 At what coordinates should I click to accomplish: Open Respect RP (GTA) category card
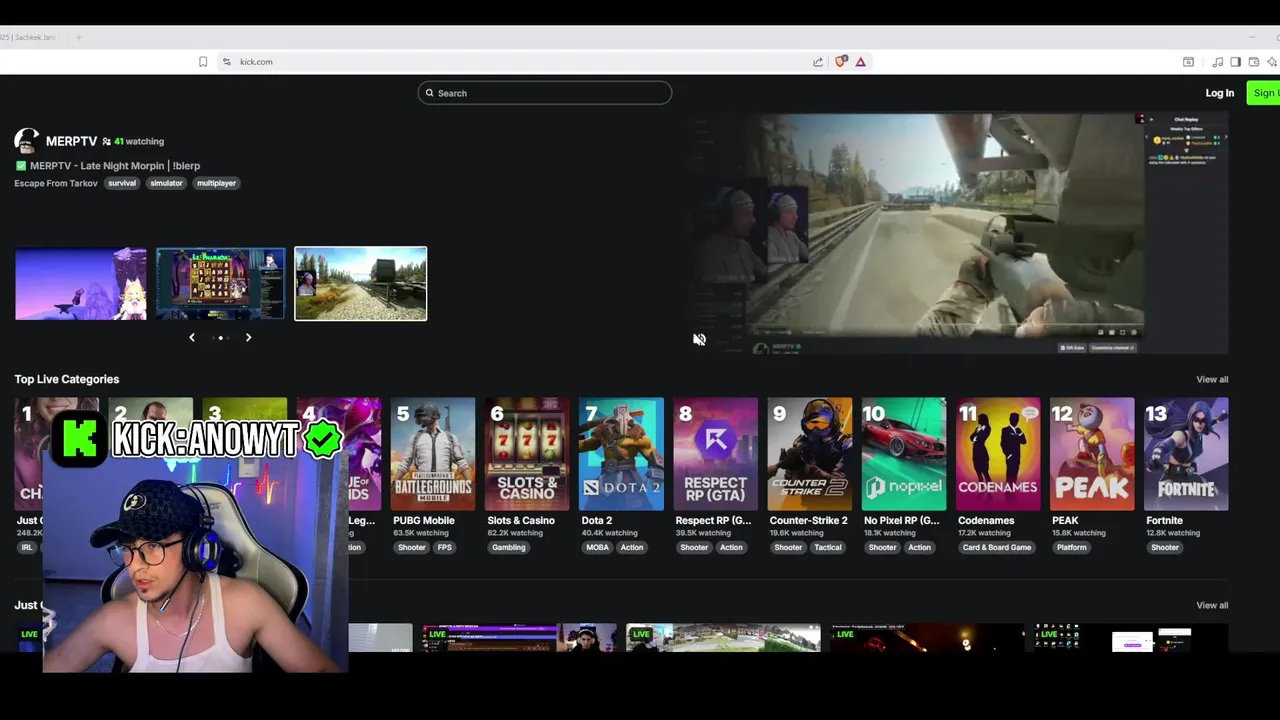[716, 455]
